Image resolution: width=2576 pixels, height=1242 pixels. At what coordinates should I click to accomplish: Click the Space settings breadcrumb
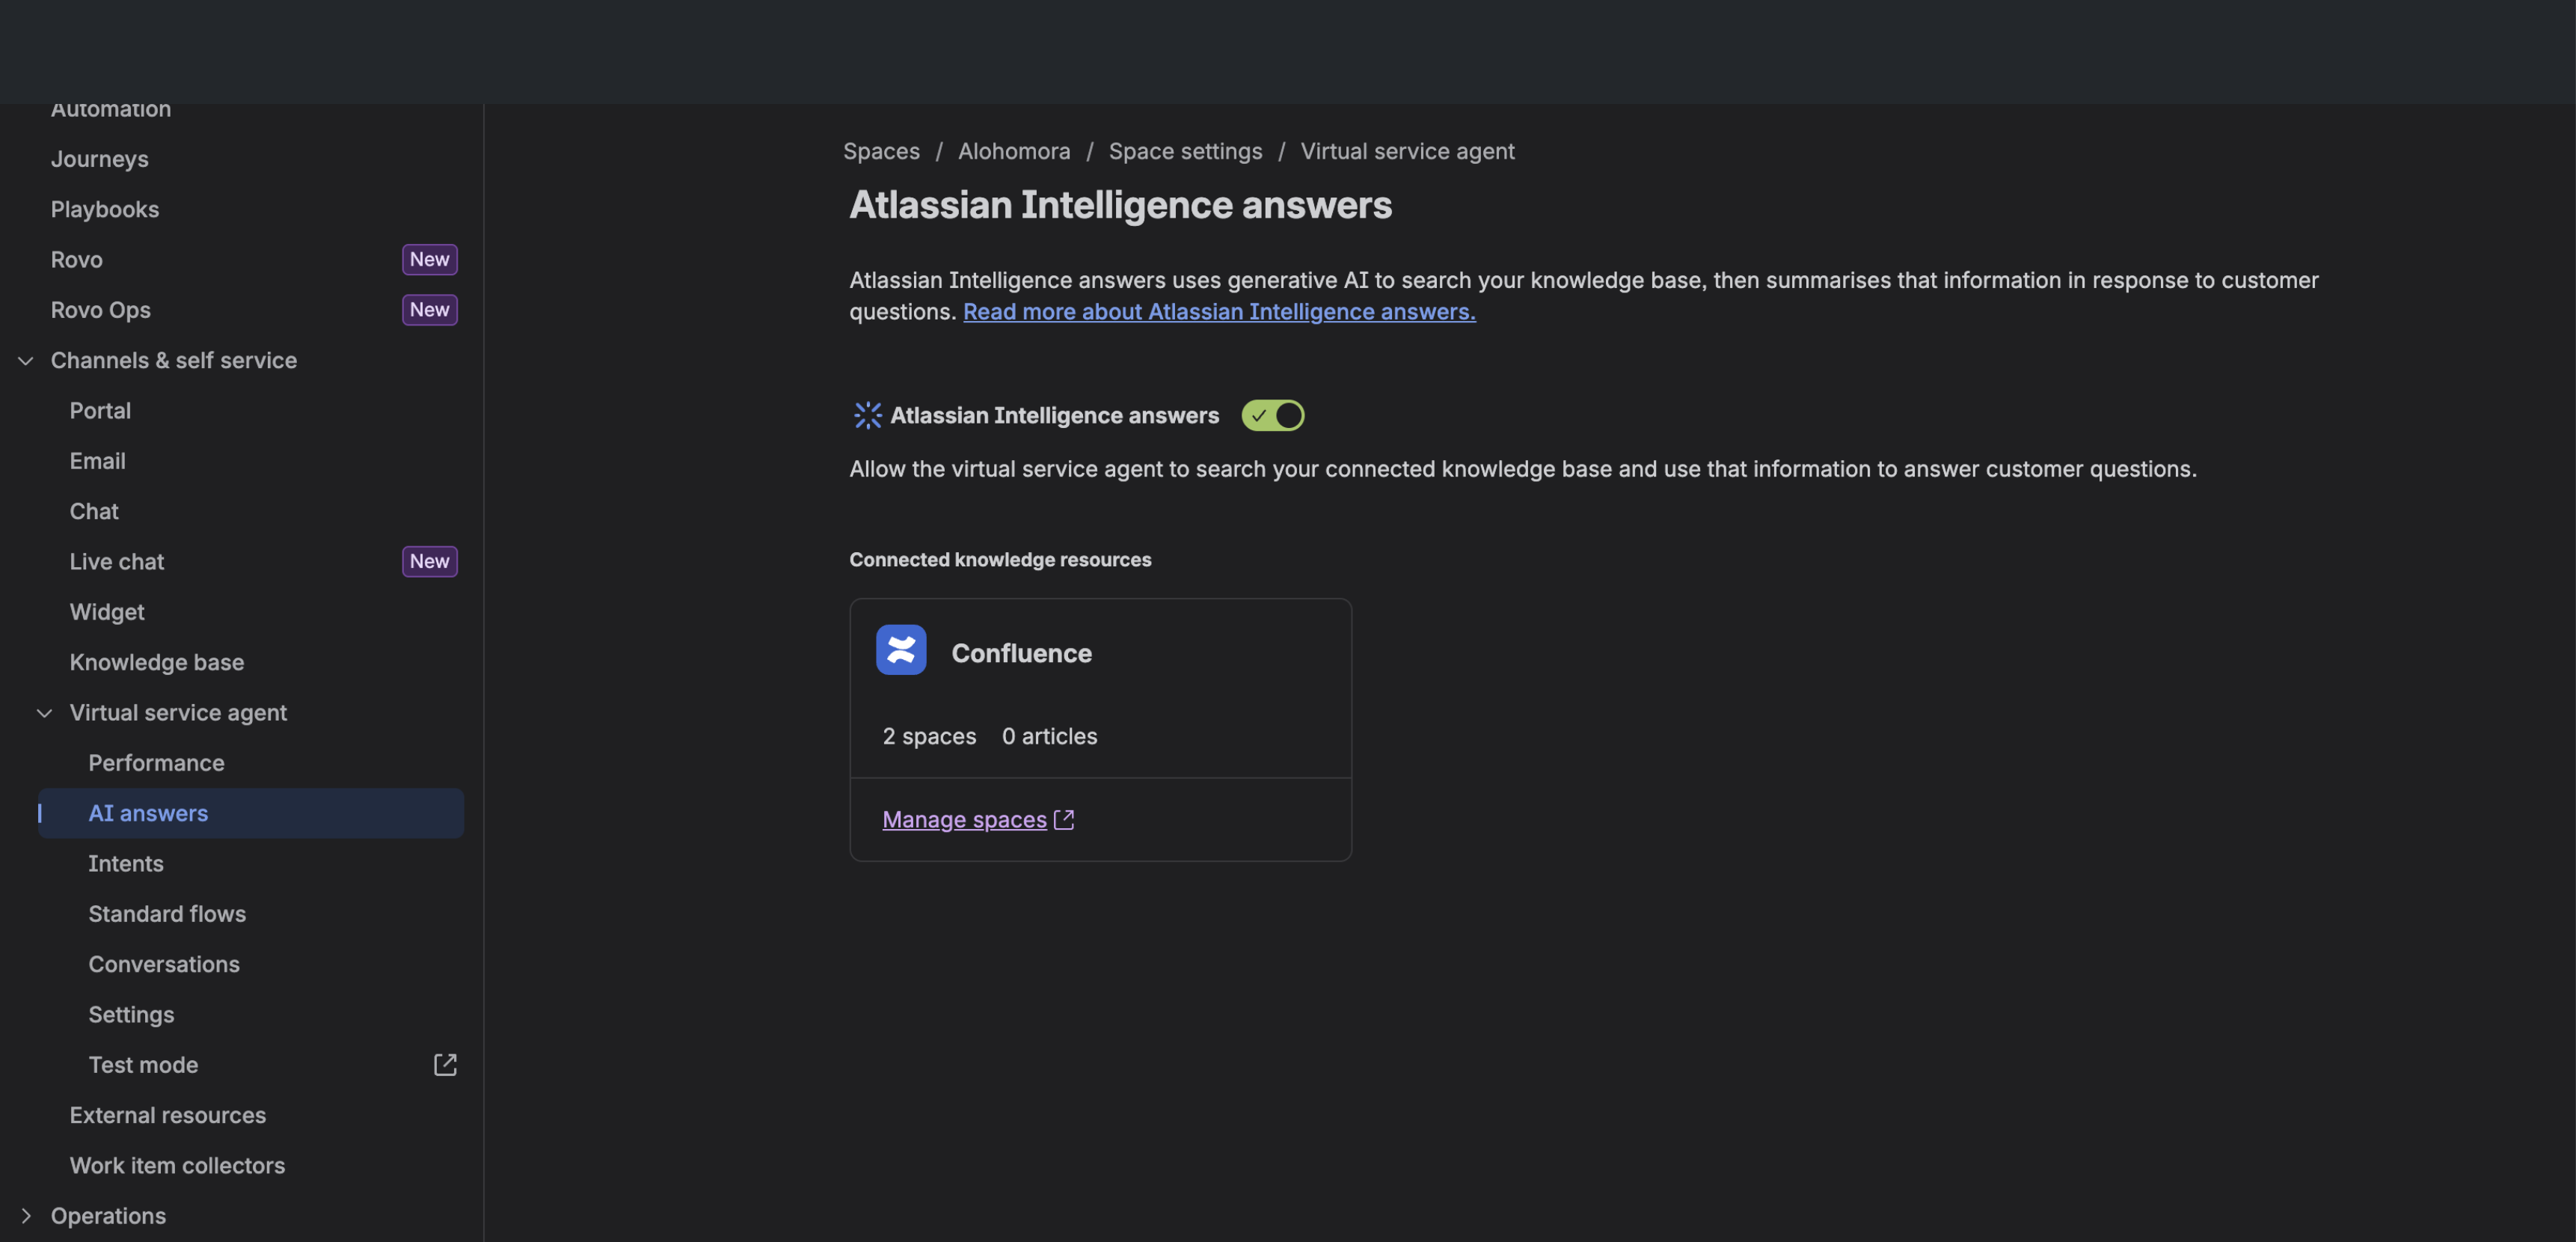point(1185,151)
